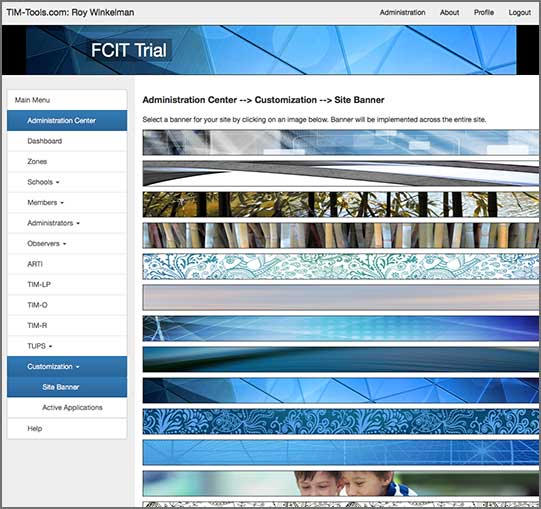Go to Profile in top bar
541x509 pixels.
tap(484, 12)
